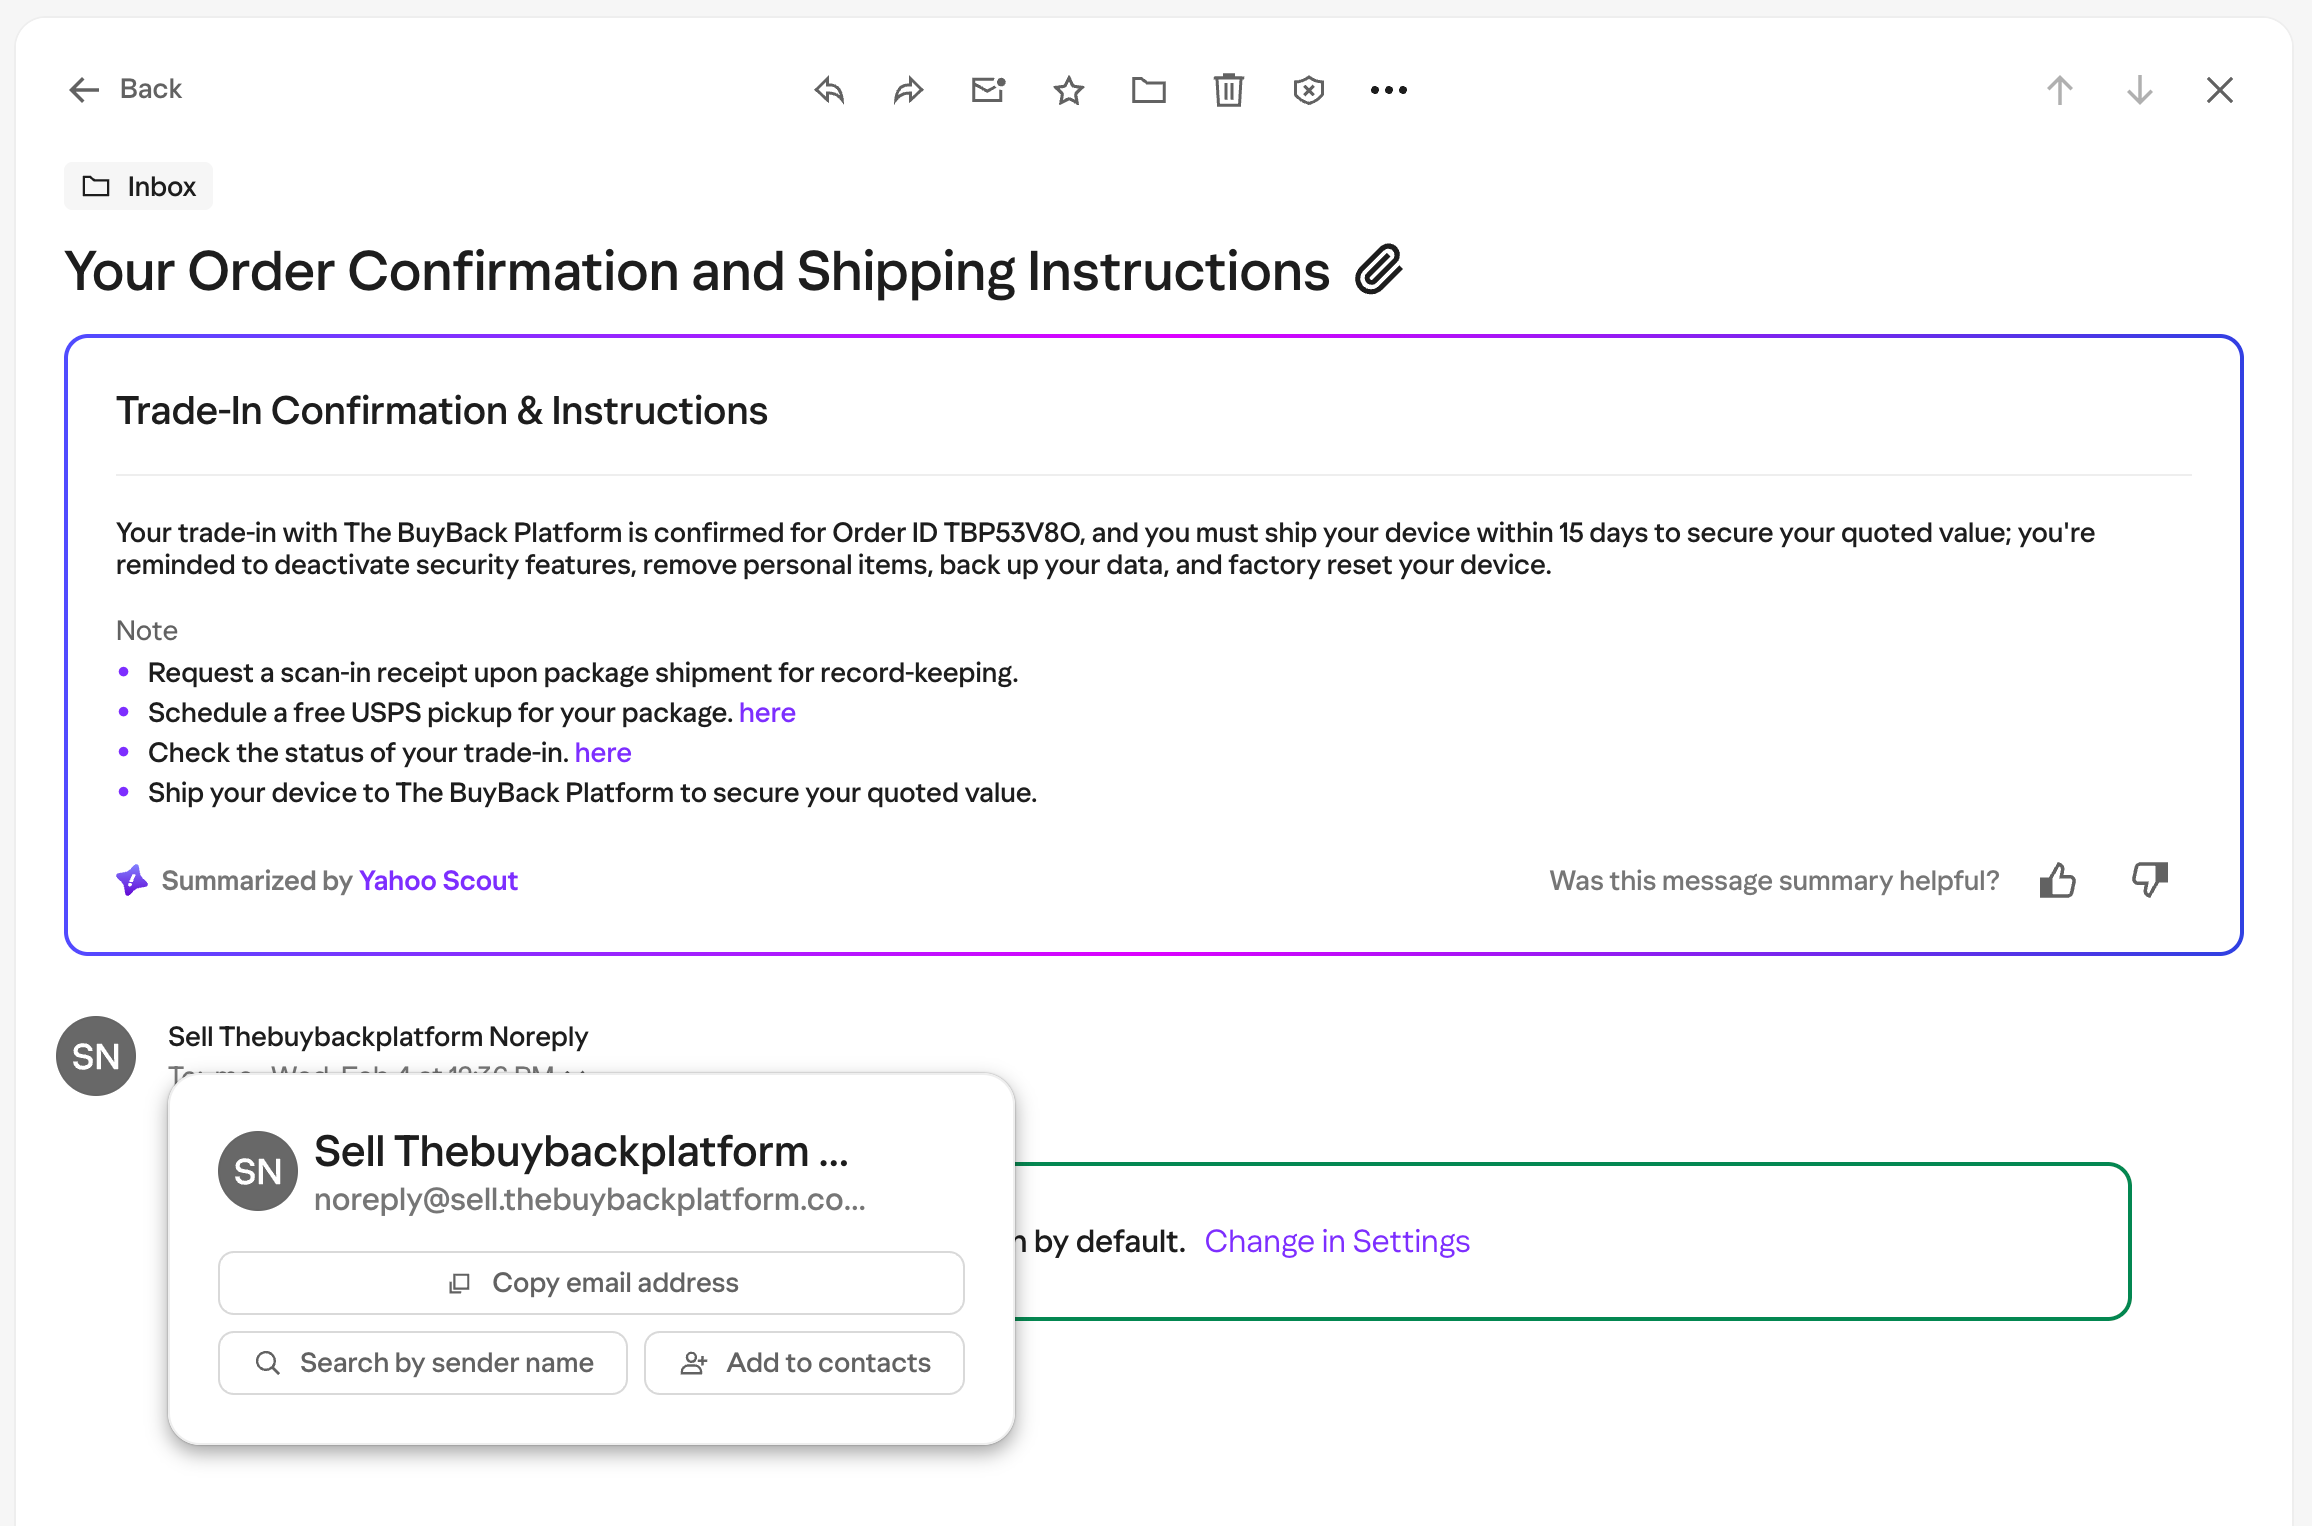Add the sender to contacts

pyautogui.click(x=804, y=1362)
